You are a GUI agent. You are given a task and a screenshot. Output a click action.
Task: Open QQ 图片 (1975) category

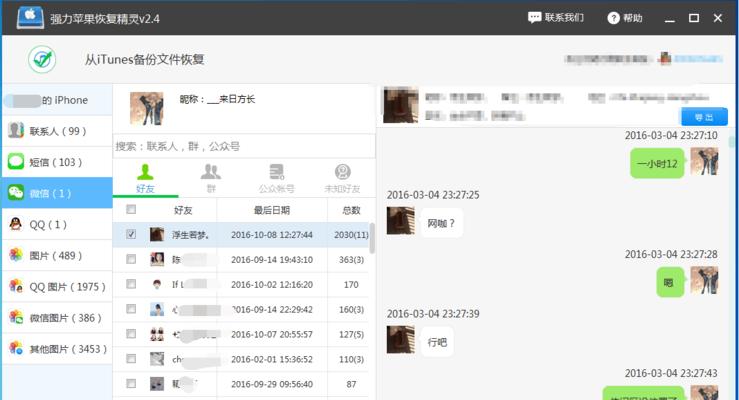(57, 286)
